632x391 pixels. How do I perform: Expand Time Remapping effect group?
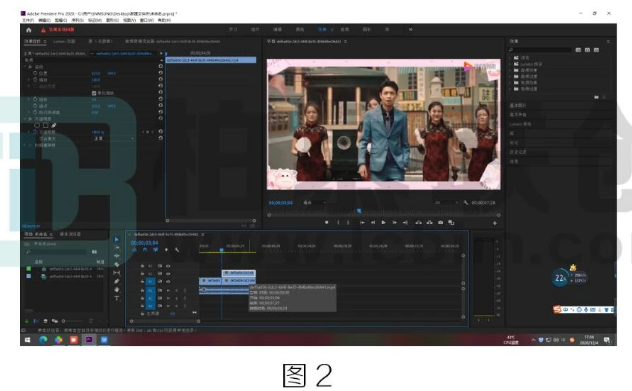tap(25, 145)
